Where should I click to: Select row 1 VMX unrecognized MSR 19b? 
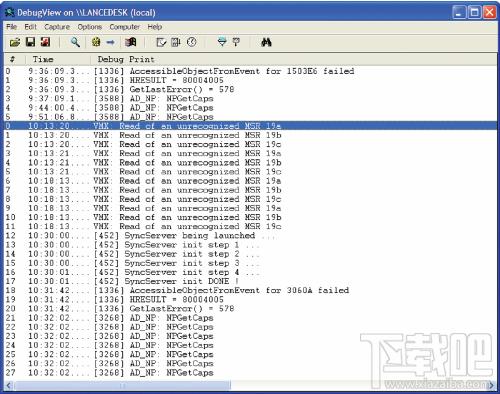(250, 135)
